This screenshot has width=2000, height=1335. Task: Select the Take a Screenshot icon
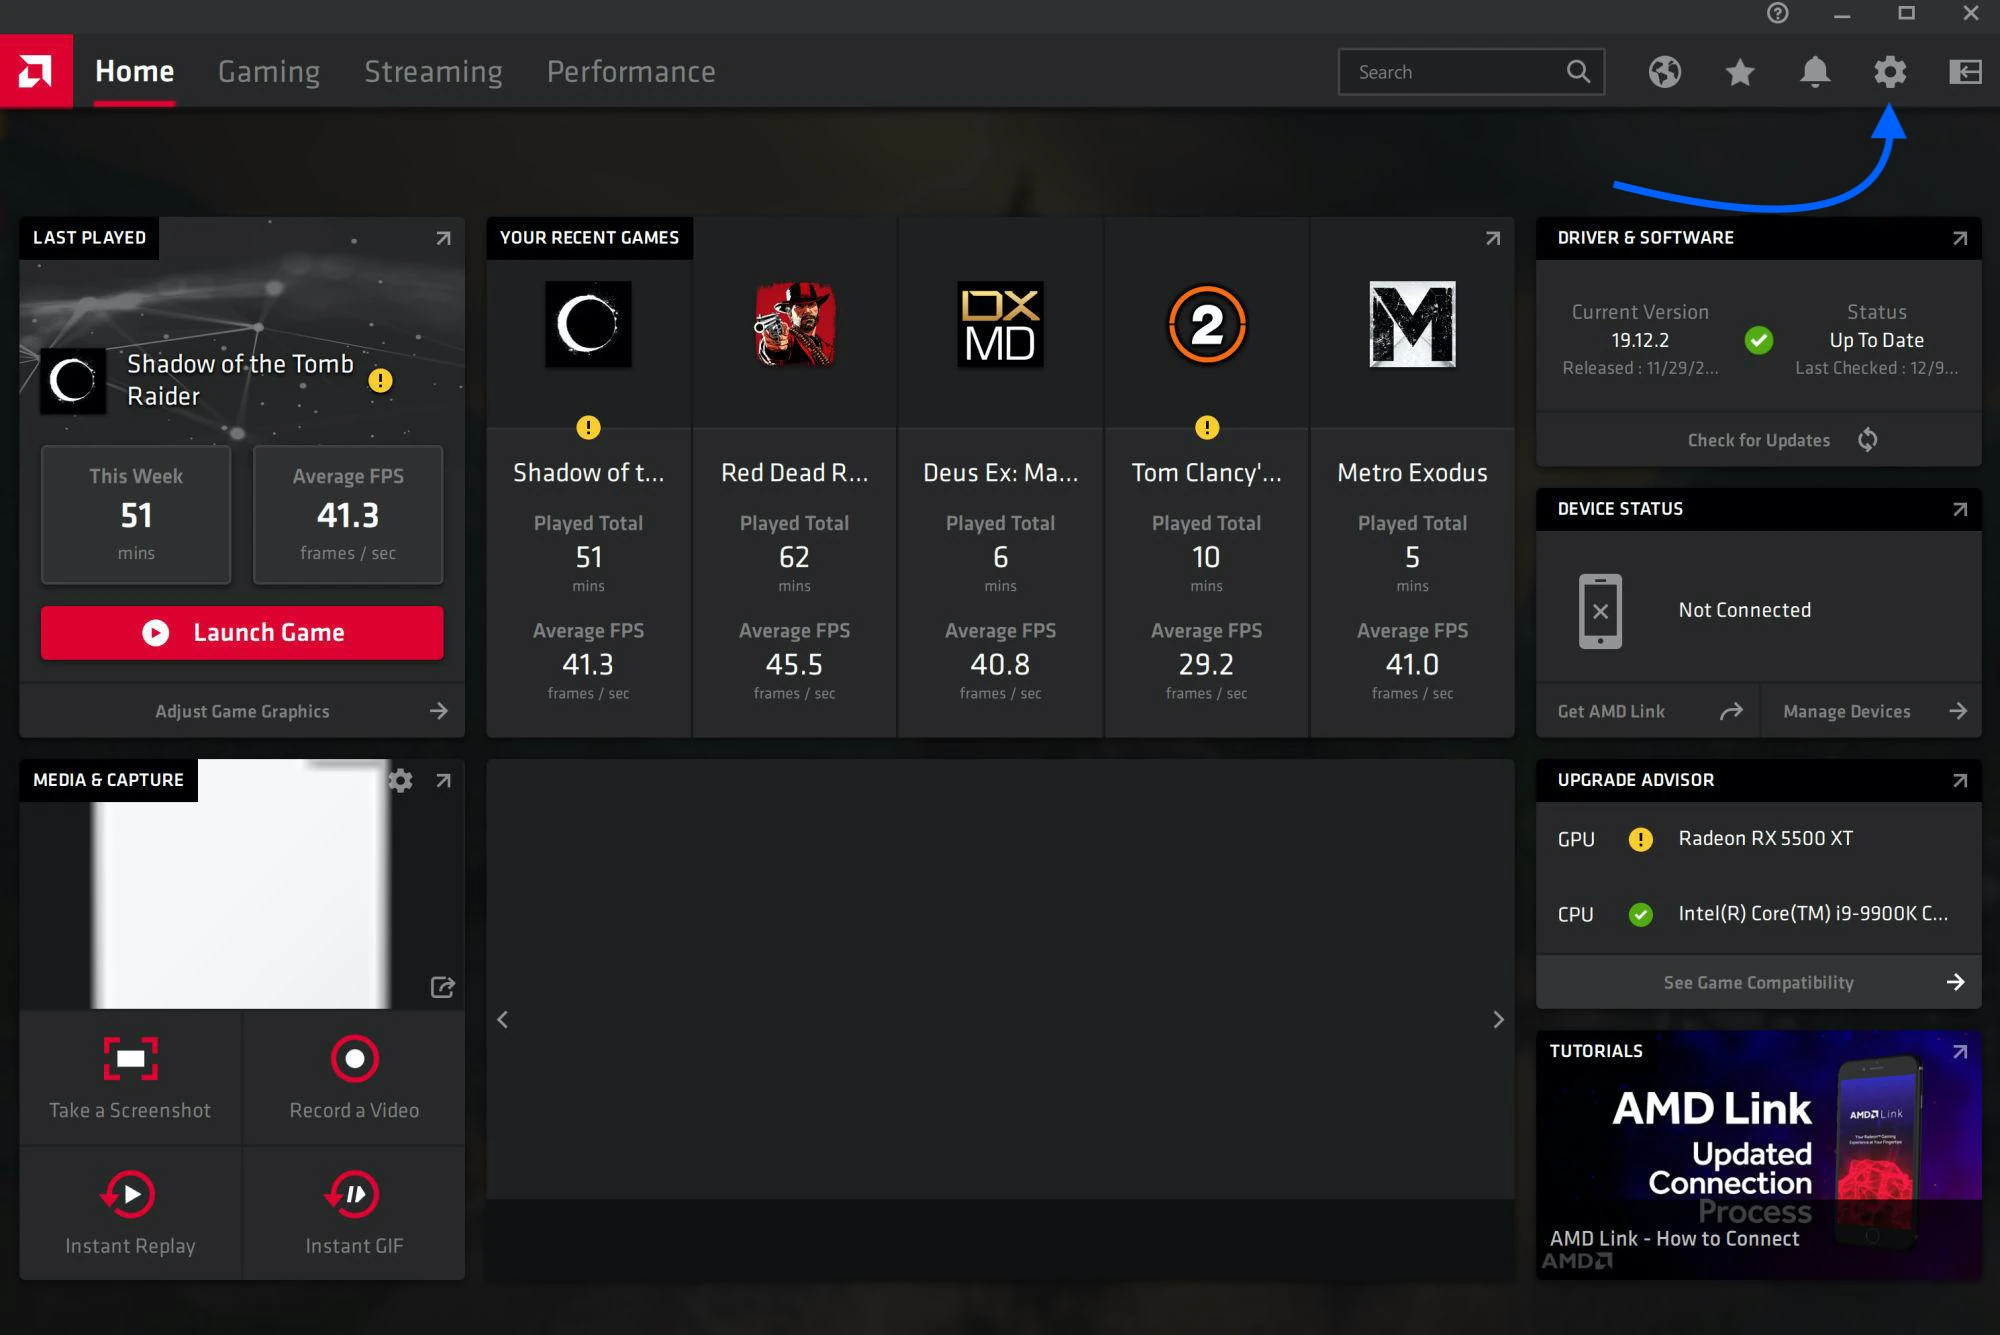pyautogui.click(x=129, y=1059)
